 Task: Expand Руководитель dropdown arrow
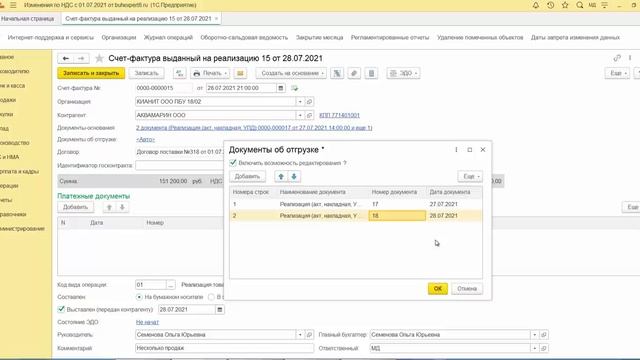click(x=300, y=334)
